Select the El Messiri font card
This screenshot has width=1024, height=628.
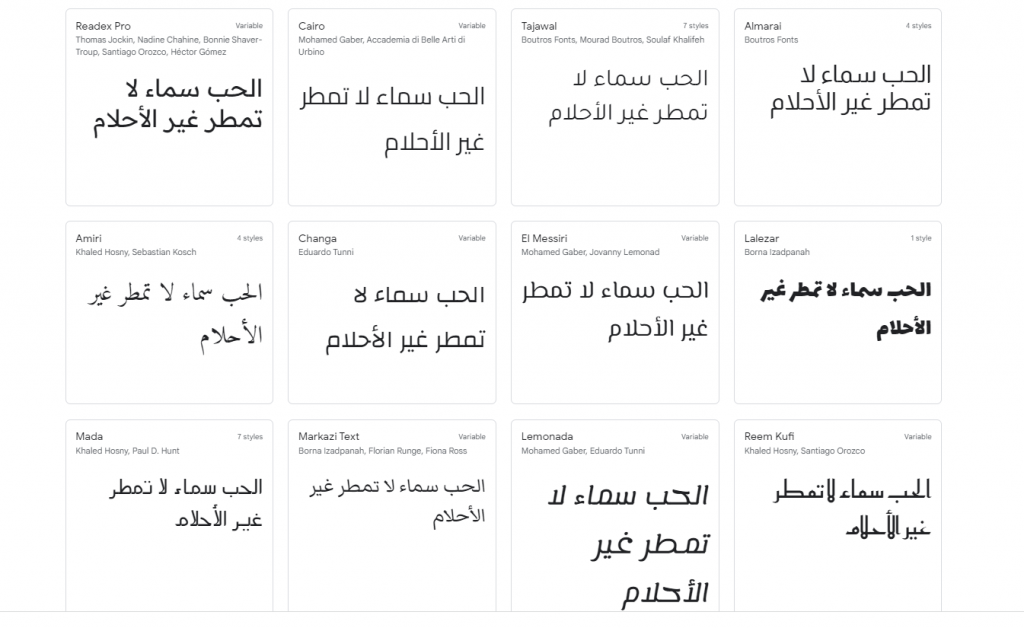pos(615,313)
